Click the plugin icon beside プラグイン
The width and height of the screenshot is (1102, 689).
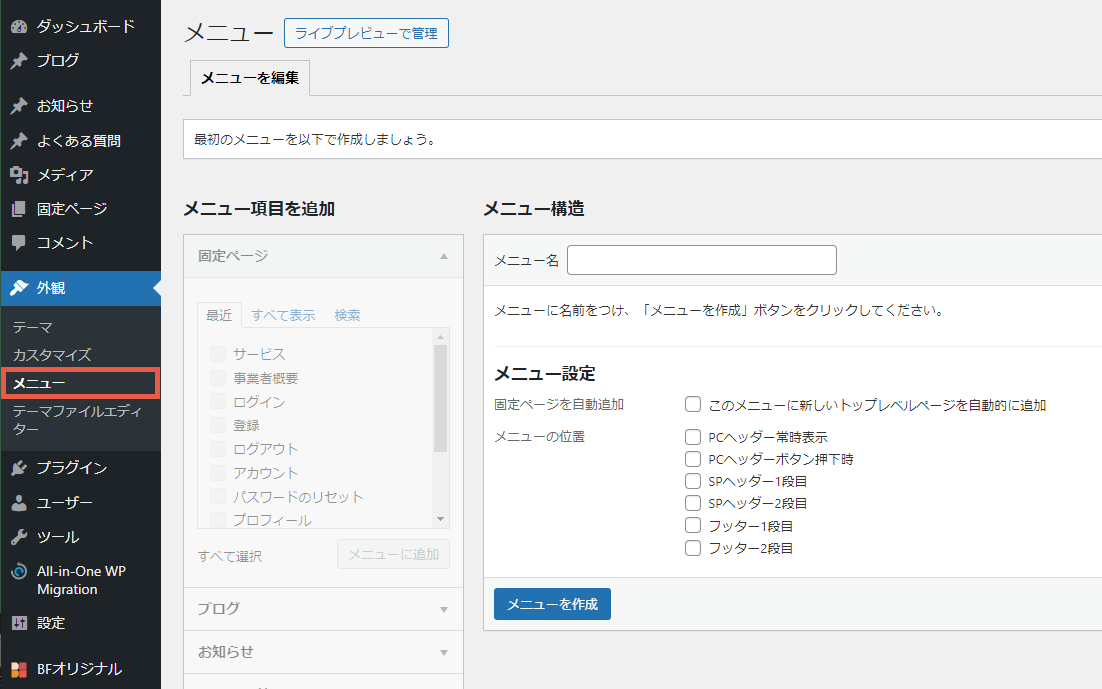[19, 468]
